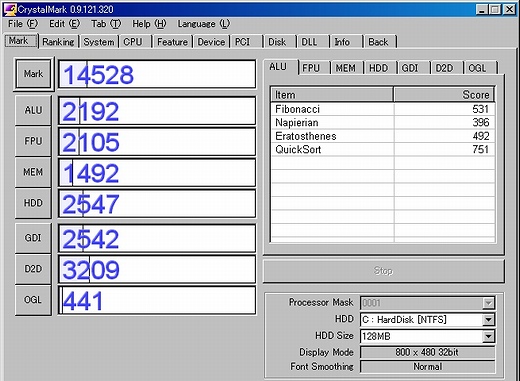
Task: Switch to the System tab
Action: 99,42
